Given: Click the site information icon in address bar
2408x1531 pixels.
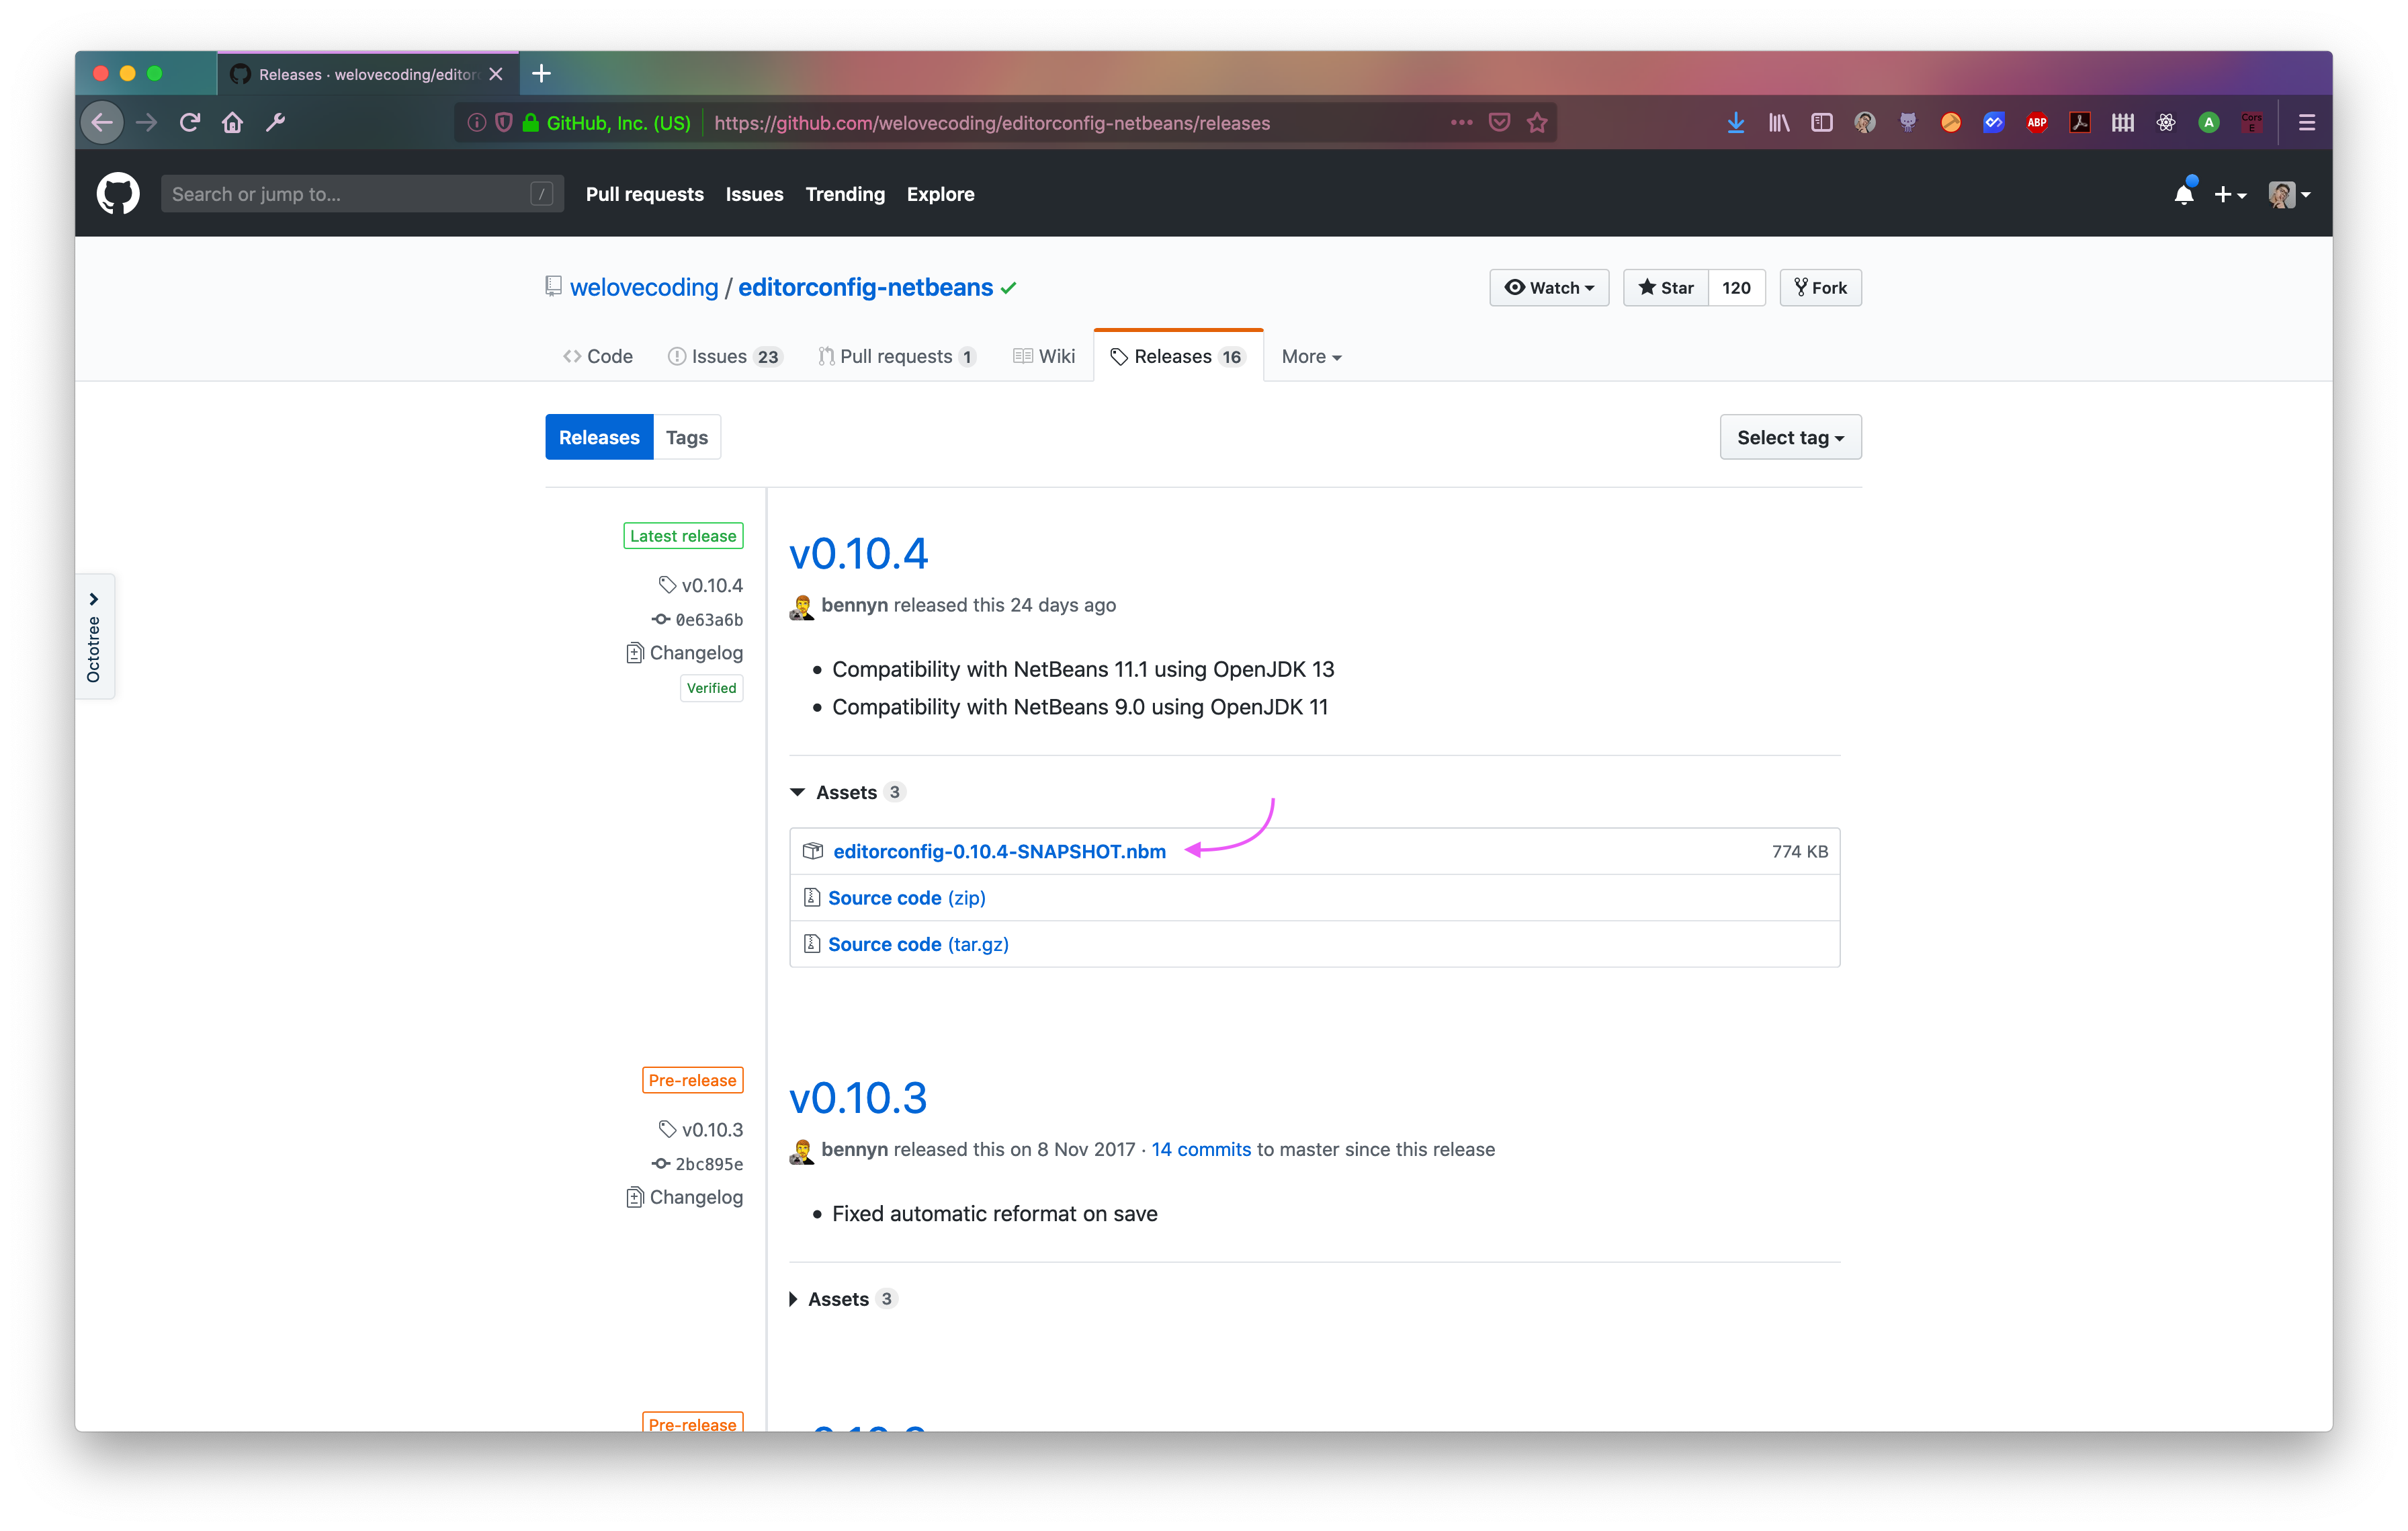Looking at the screenshot, I should [x=477, y=123].
